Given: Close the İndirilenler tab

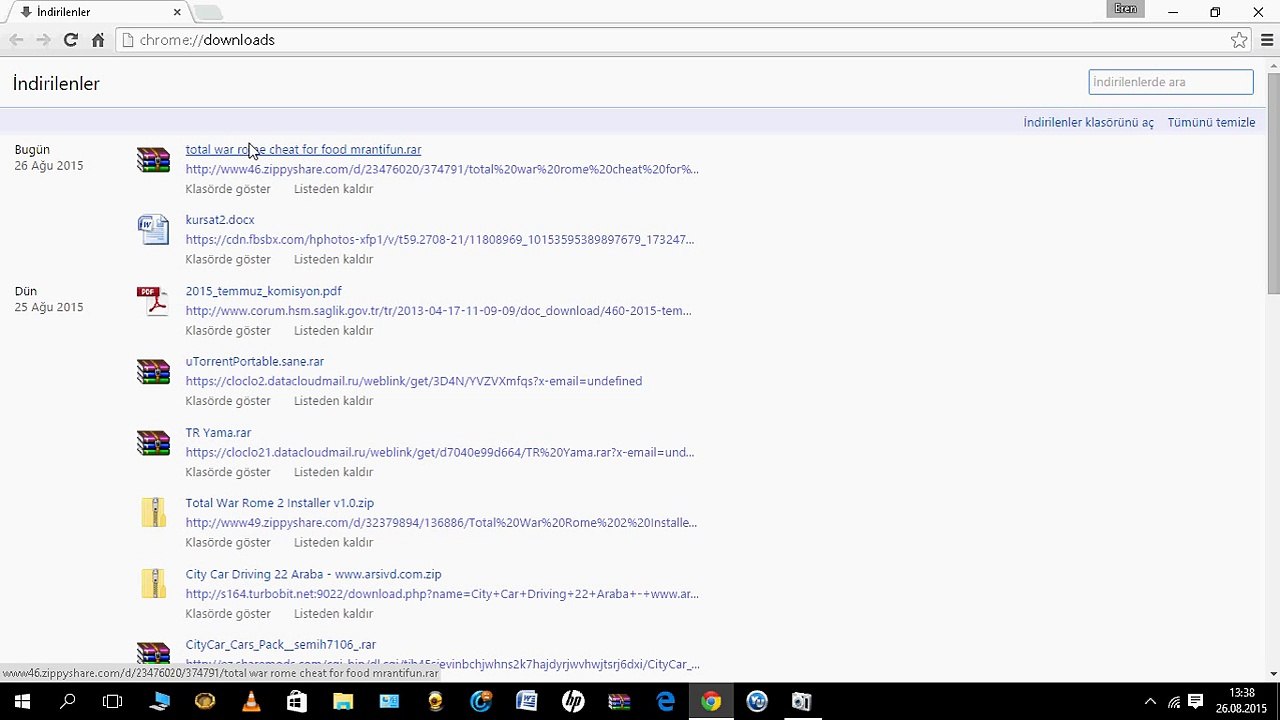Looking at the screenshot, I should [x=177, y=12].
